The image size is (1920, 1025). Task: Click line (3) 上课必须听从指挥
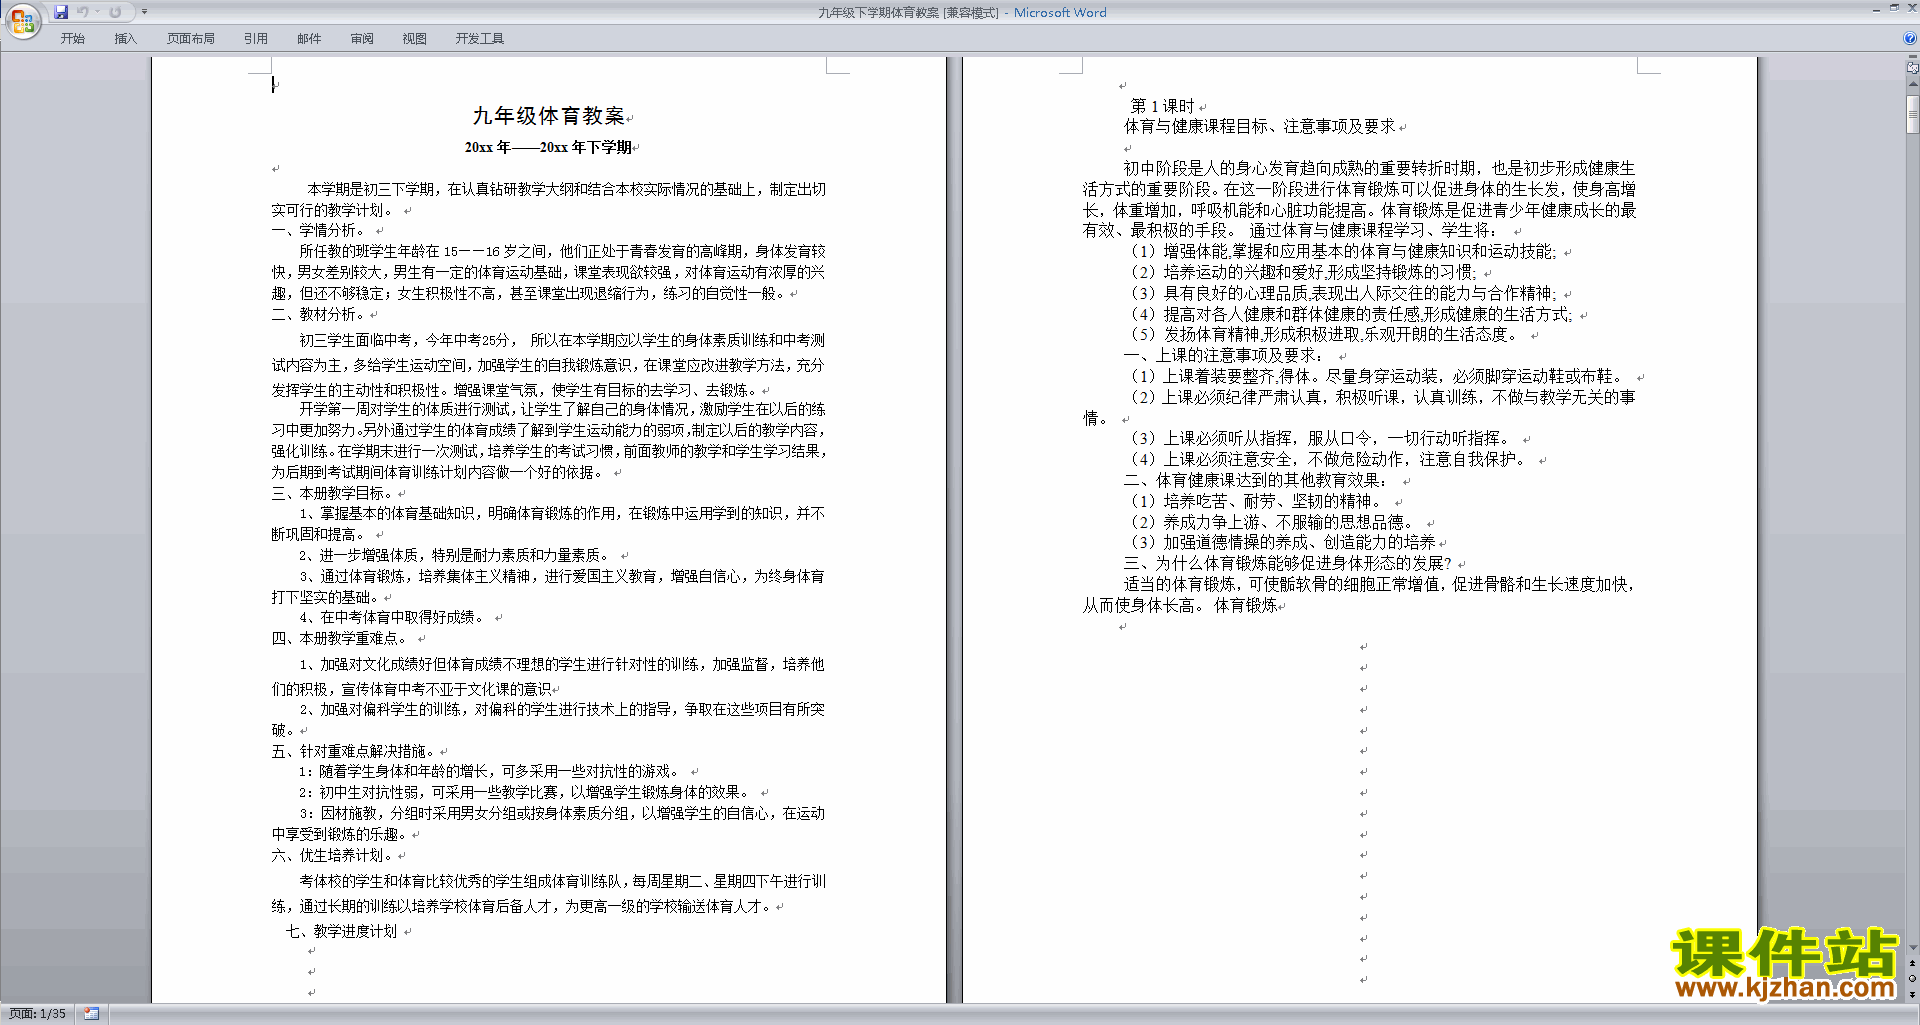click(1320, 439)
